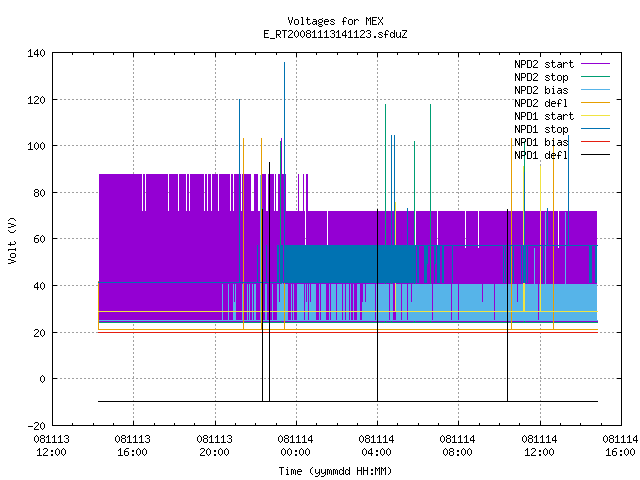Click the y-axis tick label 0
The height and width of the screenshot is (480, 640).
pos(42,379)
